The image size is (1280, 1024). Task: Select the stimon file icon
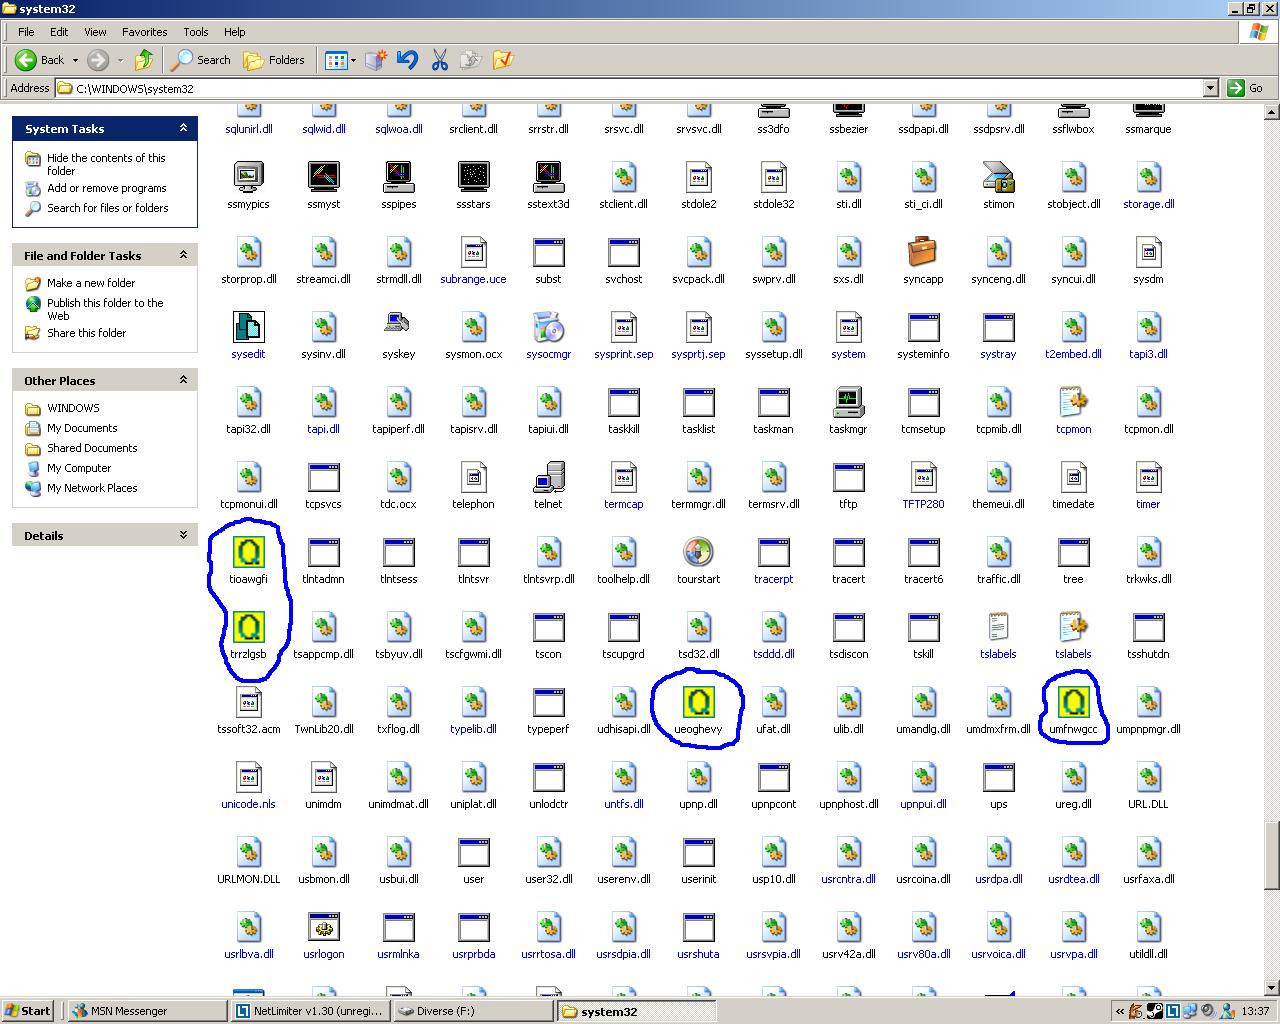coord(998,177)
